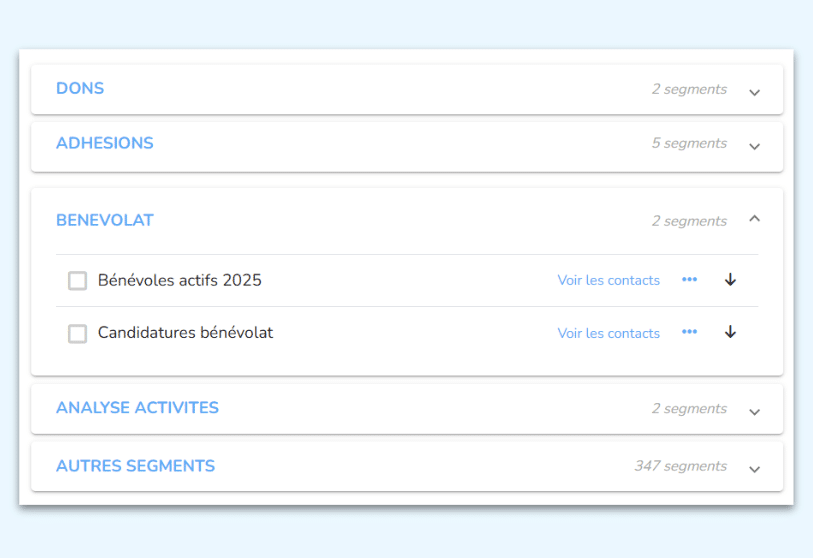Check the Bénévoles actifs 2025 checkbox

77,281
